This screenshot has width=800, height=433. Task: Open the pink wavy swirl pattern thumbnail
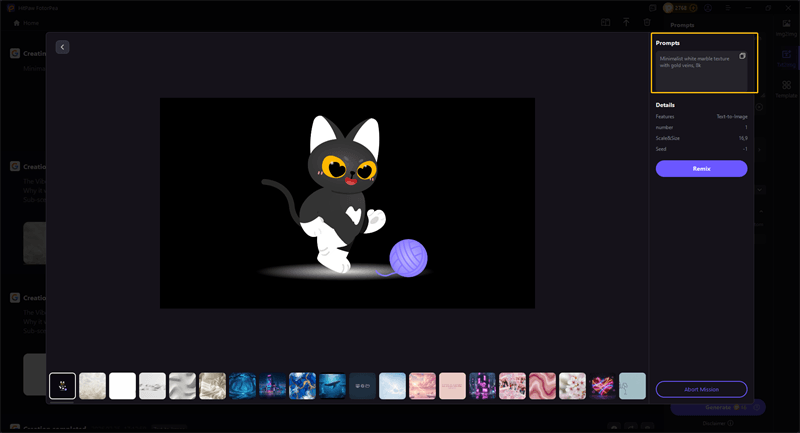(542, 386)
